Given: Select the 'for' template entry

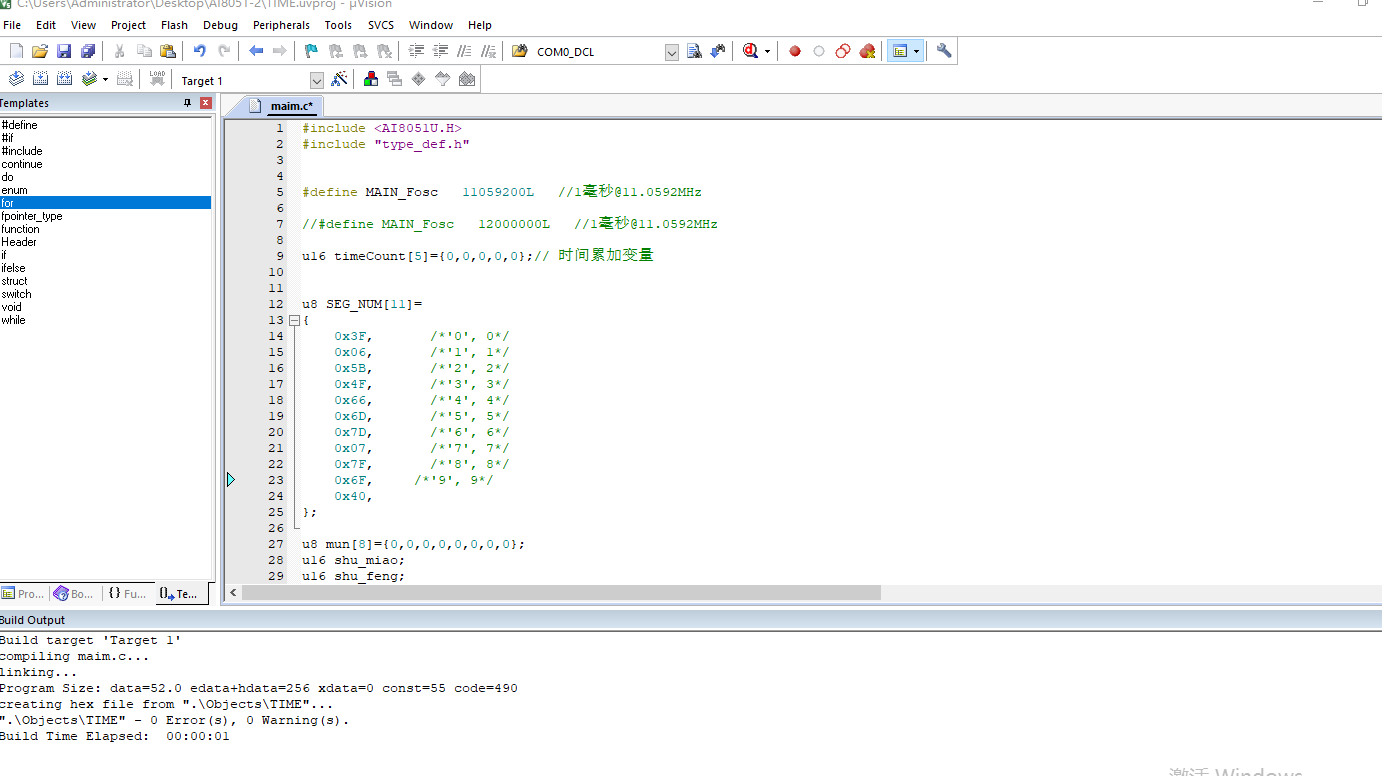Looking at the screenshot, I should coord(105,203).
